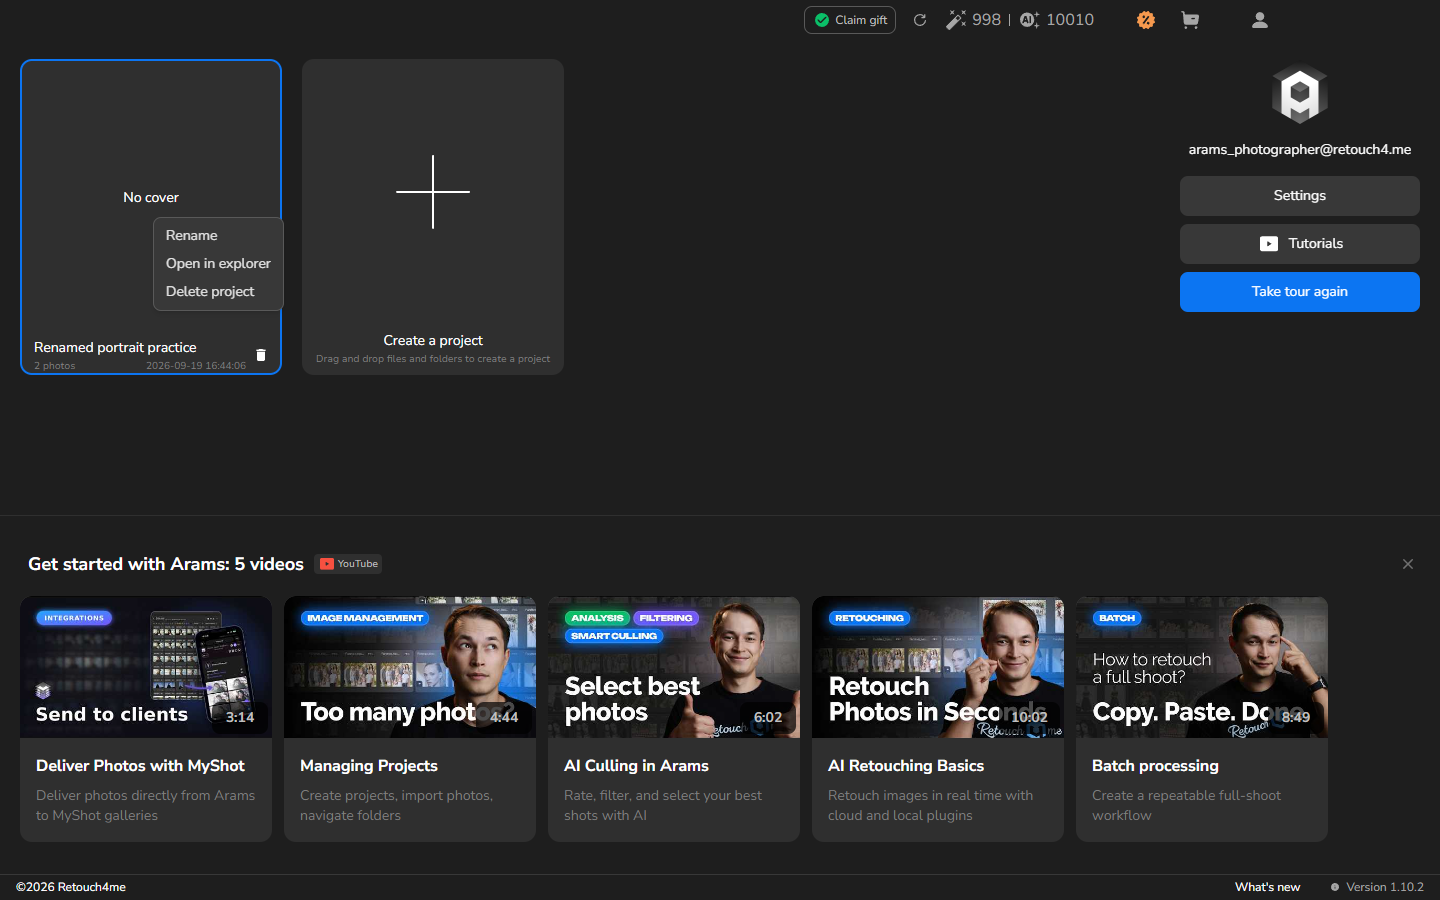This screenshot has width=1440, height=900.
Task: Open the Send to clients video thumbnail
Action: (x=146, y=667)
